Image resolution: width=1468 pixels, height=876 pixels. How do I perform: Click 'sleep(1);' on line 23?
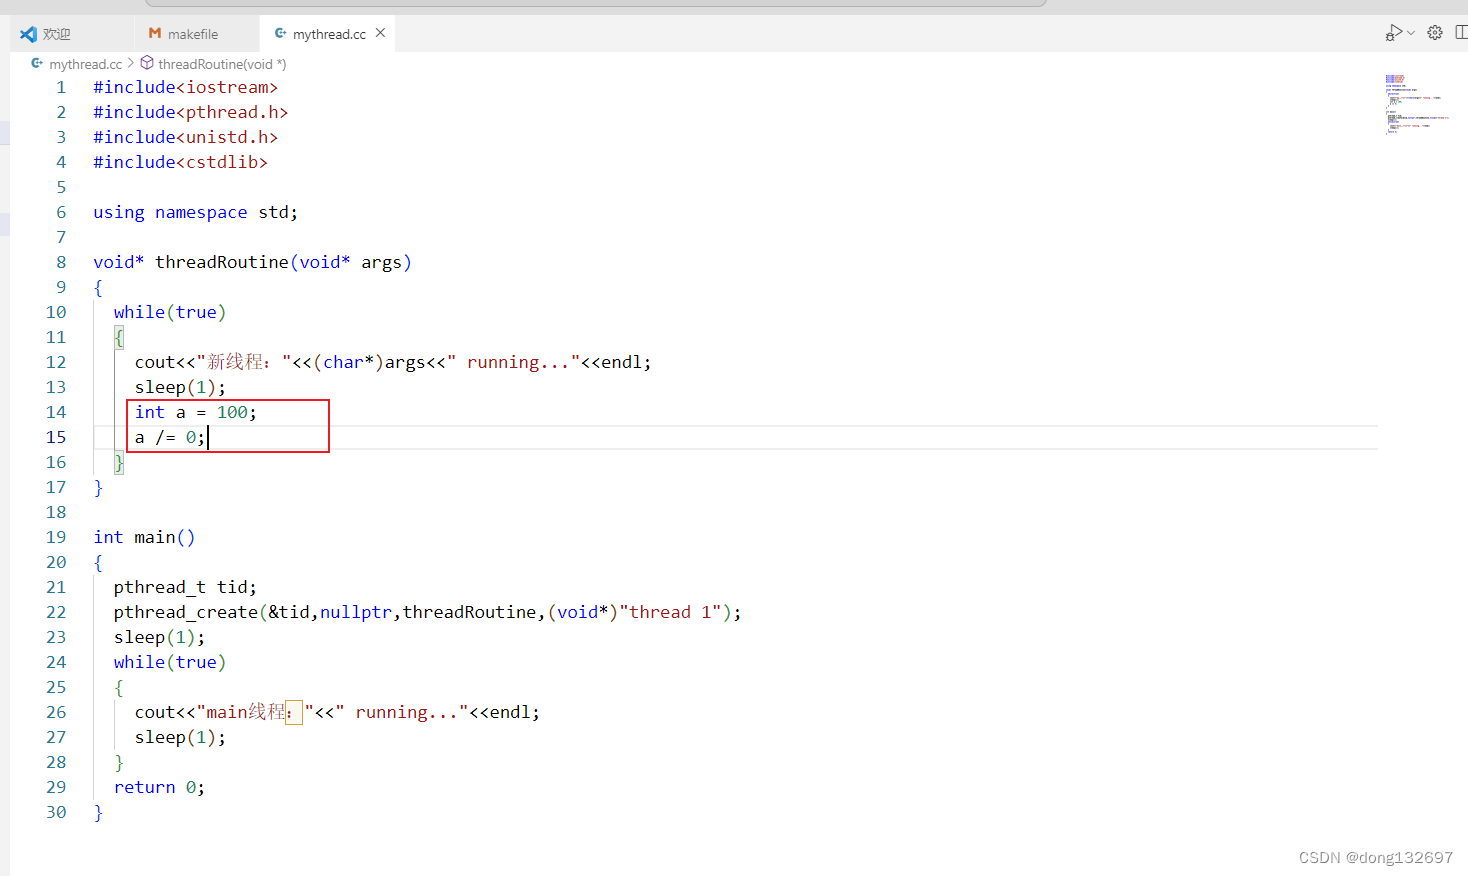click(x=160, y=637)
